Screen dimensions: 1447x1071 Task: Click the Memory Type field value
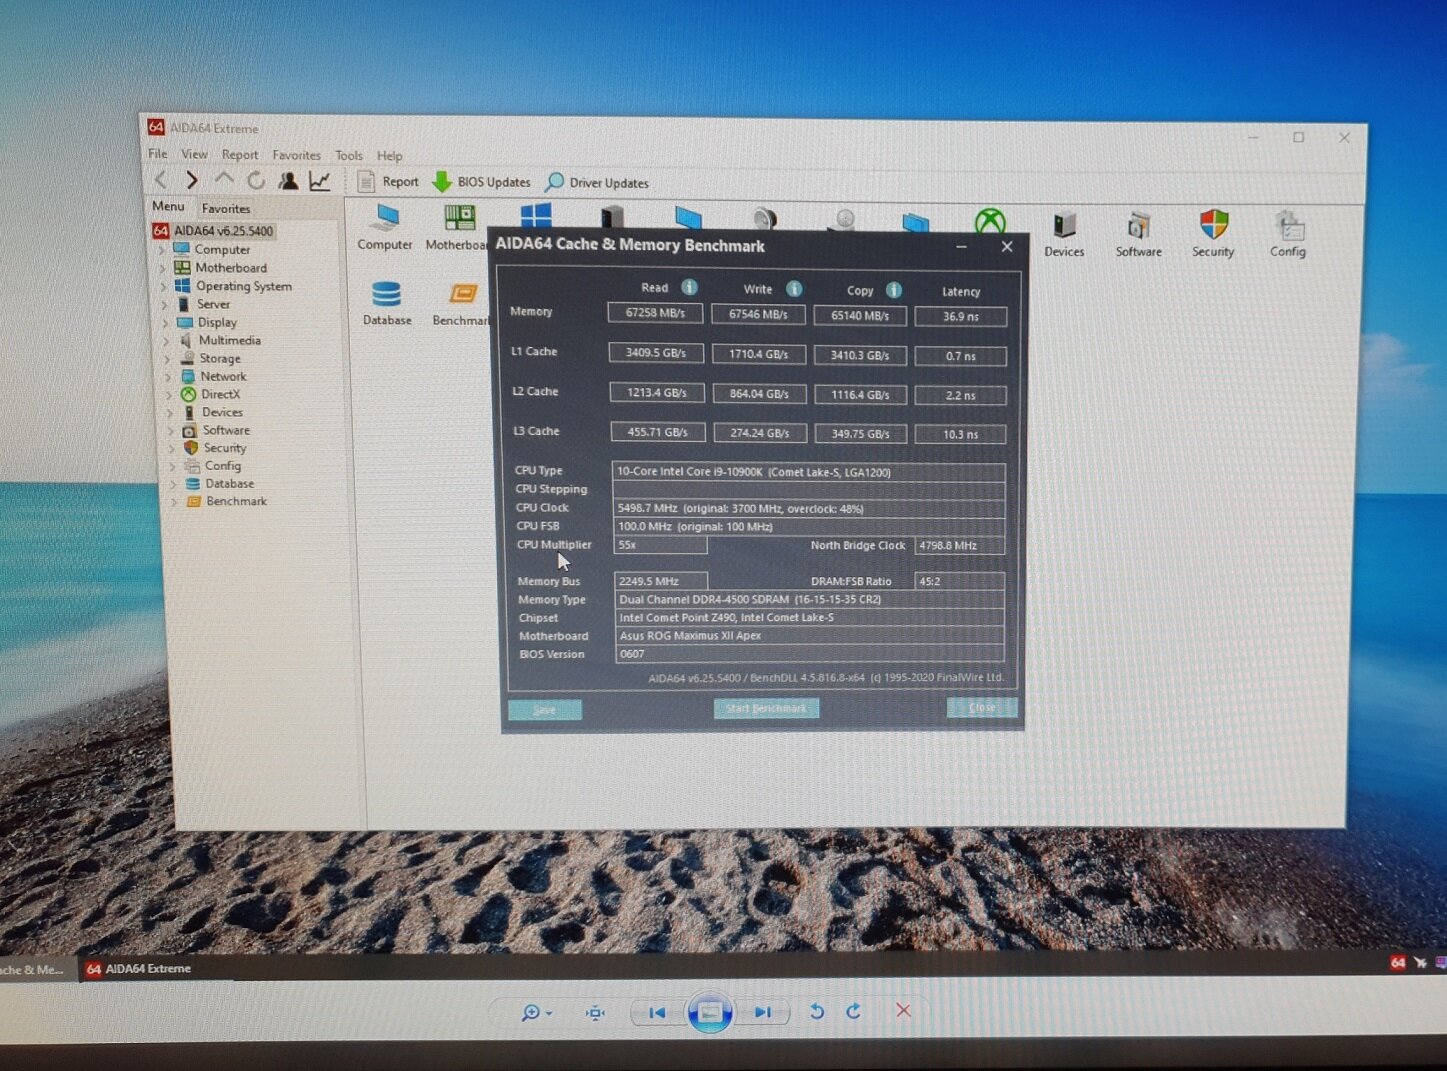[809, 599]
